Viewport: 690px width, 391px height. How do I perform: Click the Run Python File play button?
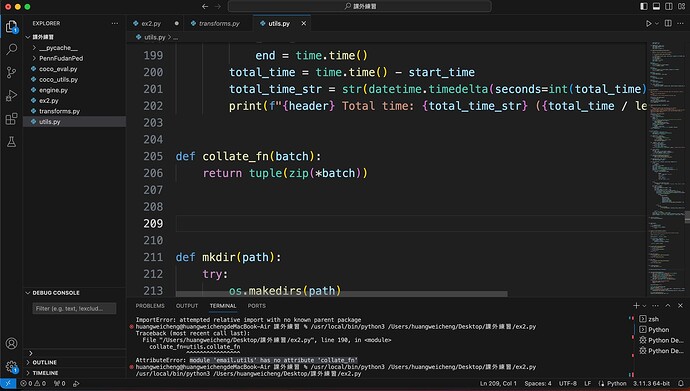648,23
